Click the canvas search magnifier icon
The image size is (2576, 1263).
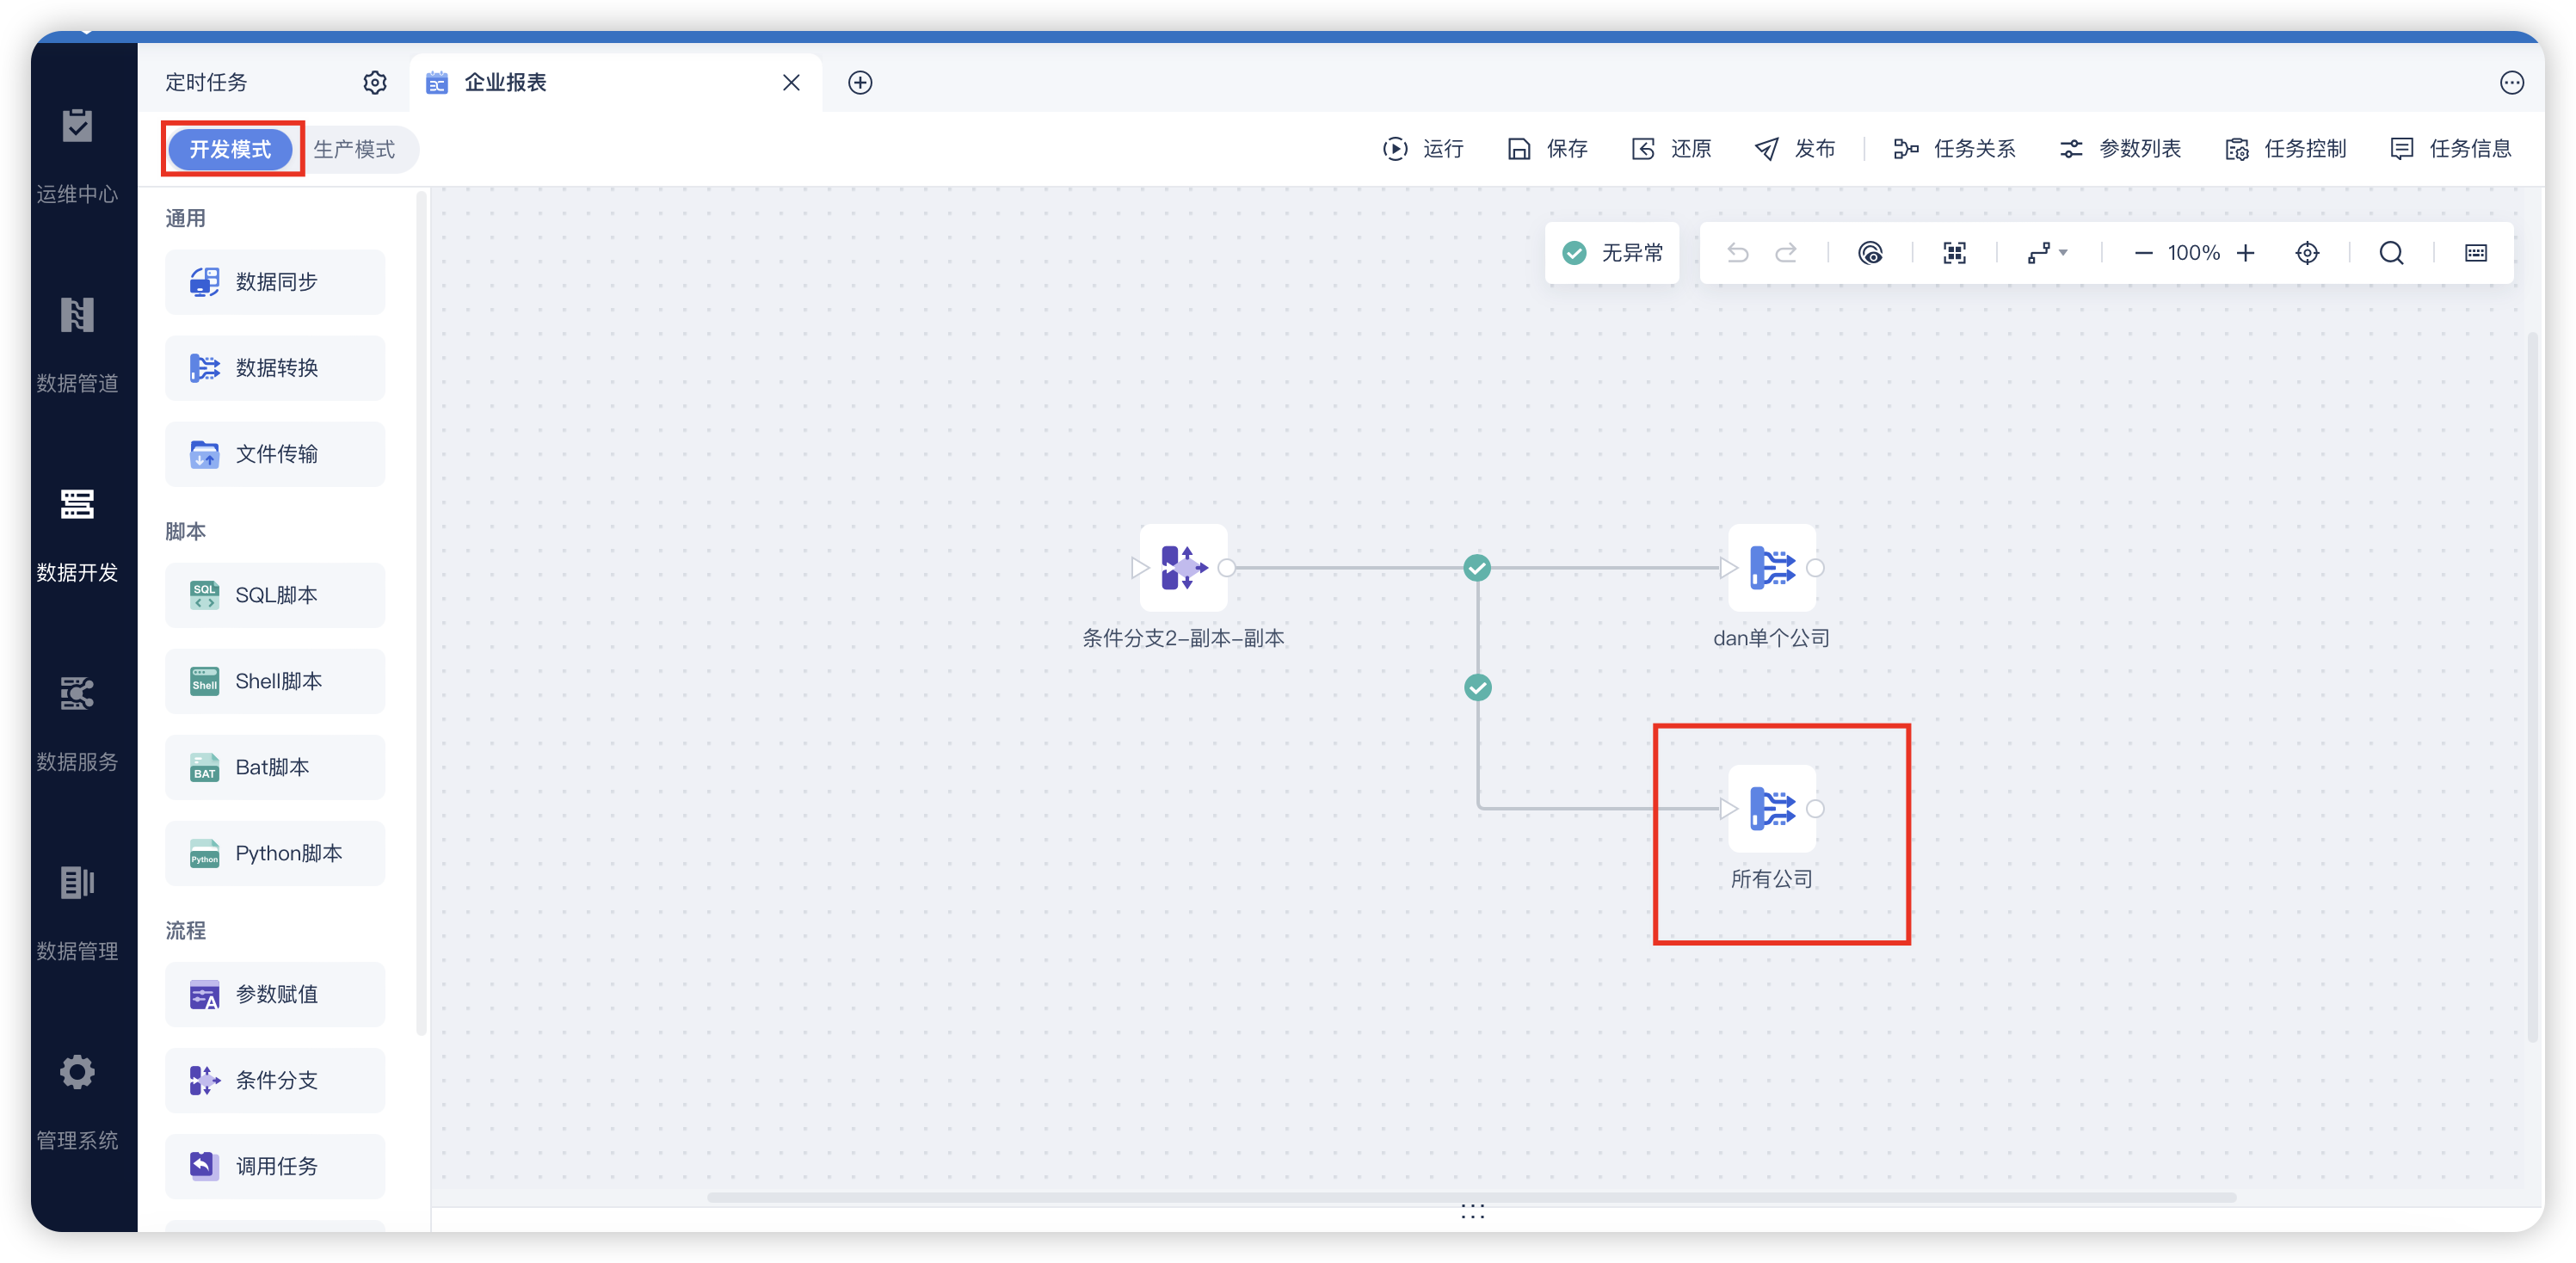(x=2391, y=253)
